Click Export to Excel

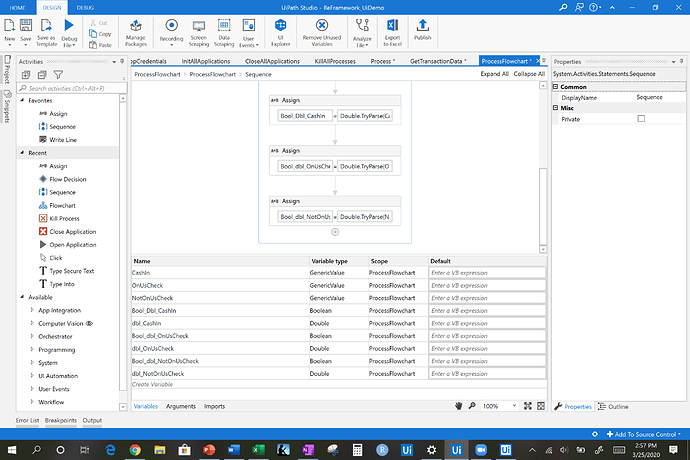392,33
